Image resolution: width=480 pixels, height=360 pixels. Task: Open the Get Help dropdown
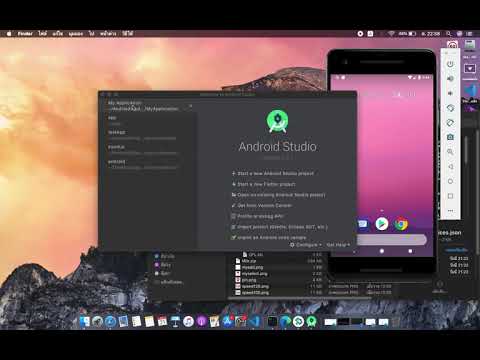coord(338,245)
